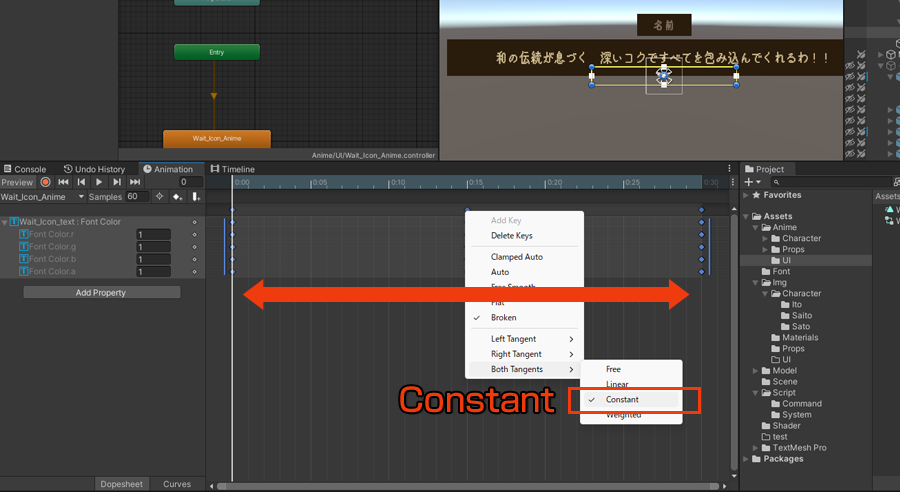The height and width of the screenshot is (492, 900).
Task: Jump to the first keyframe
Action: point(63,182)
